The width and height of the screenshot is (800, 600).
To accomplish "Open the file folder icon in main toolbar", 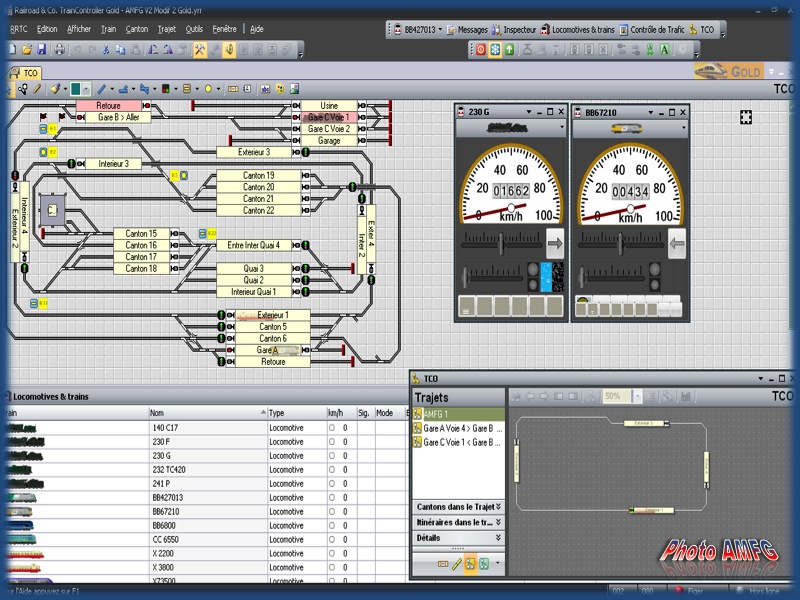I will (x=27, y=49).
